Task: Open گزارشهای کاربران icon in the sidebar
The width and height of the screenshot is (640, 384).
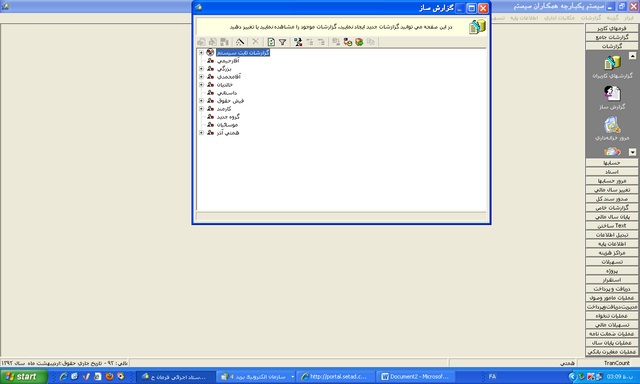Action: (x=612, y=67)
